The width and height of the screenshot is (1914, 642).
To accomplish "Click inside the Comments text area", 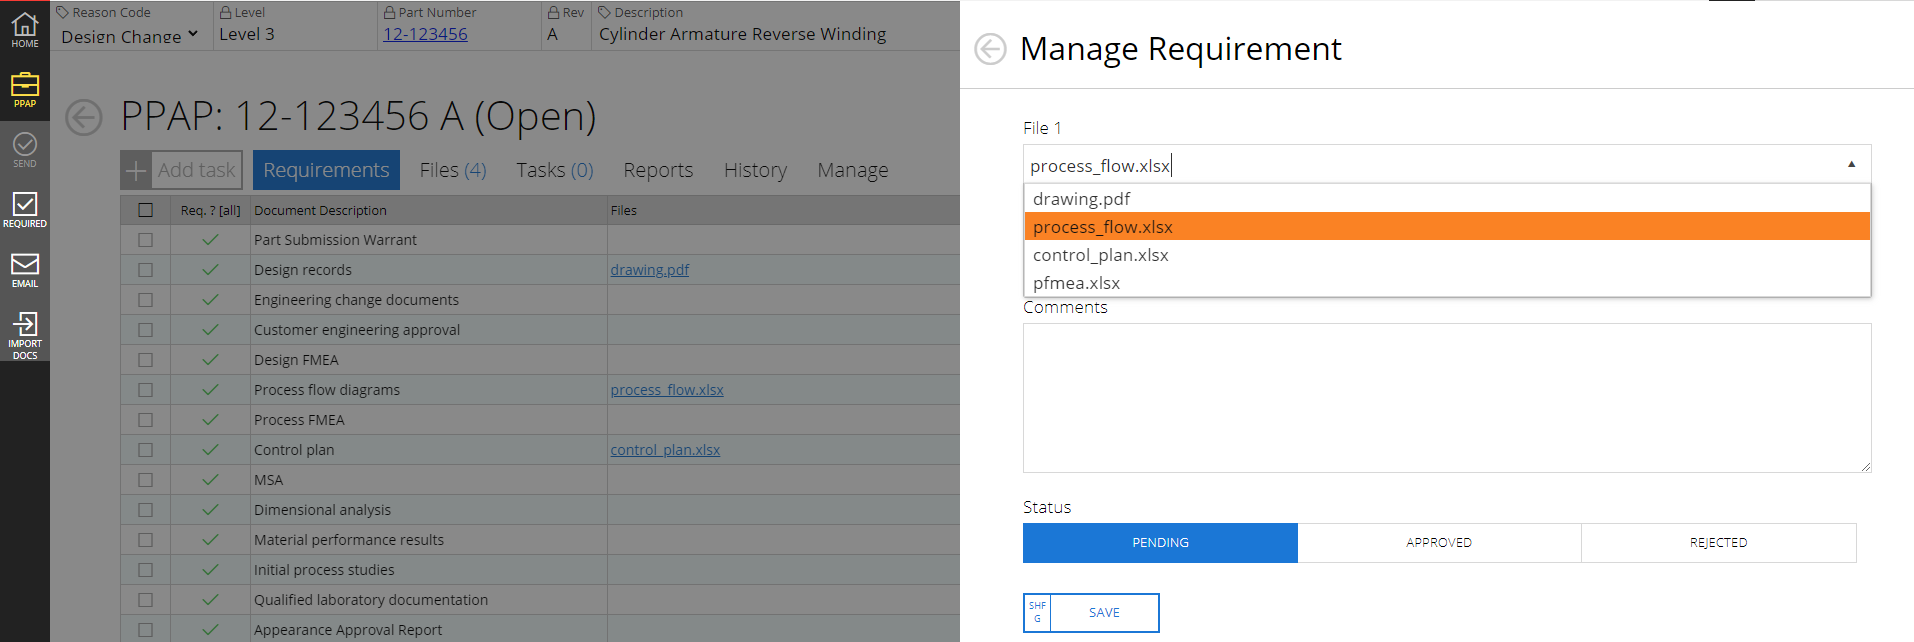I will click(x=1447, y=398).
